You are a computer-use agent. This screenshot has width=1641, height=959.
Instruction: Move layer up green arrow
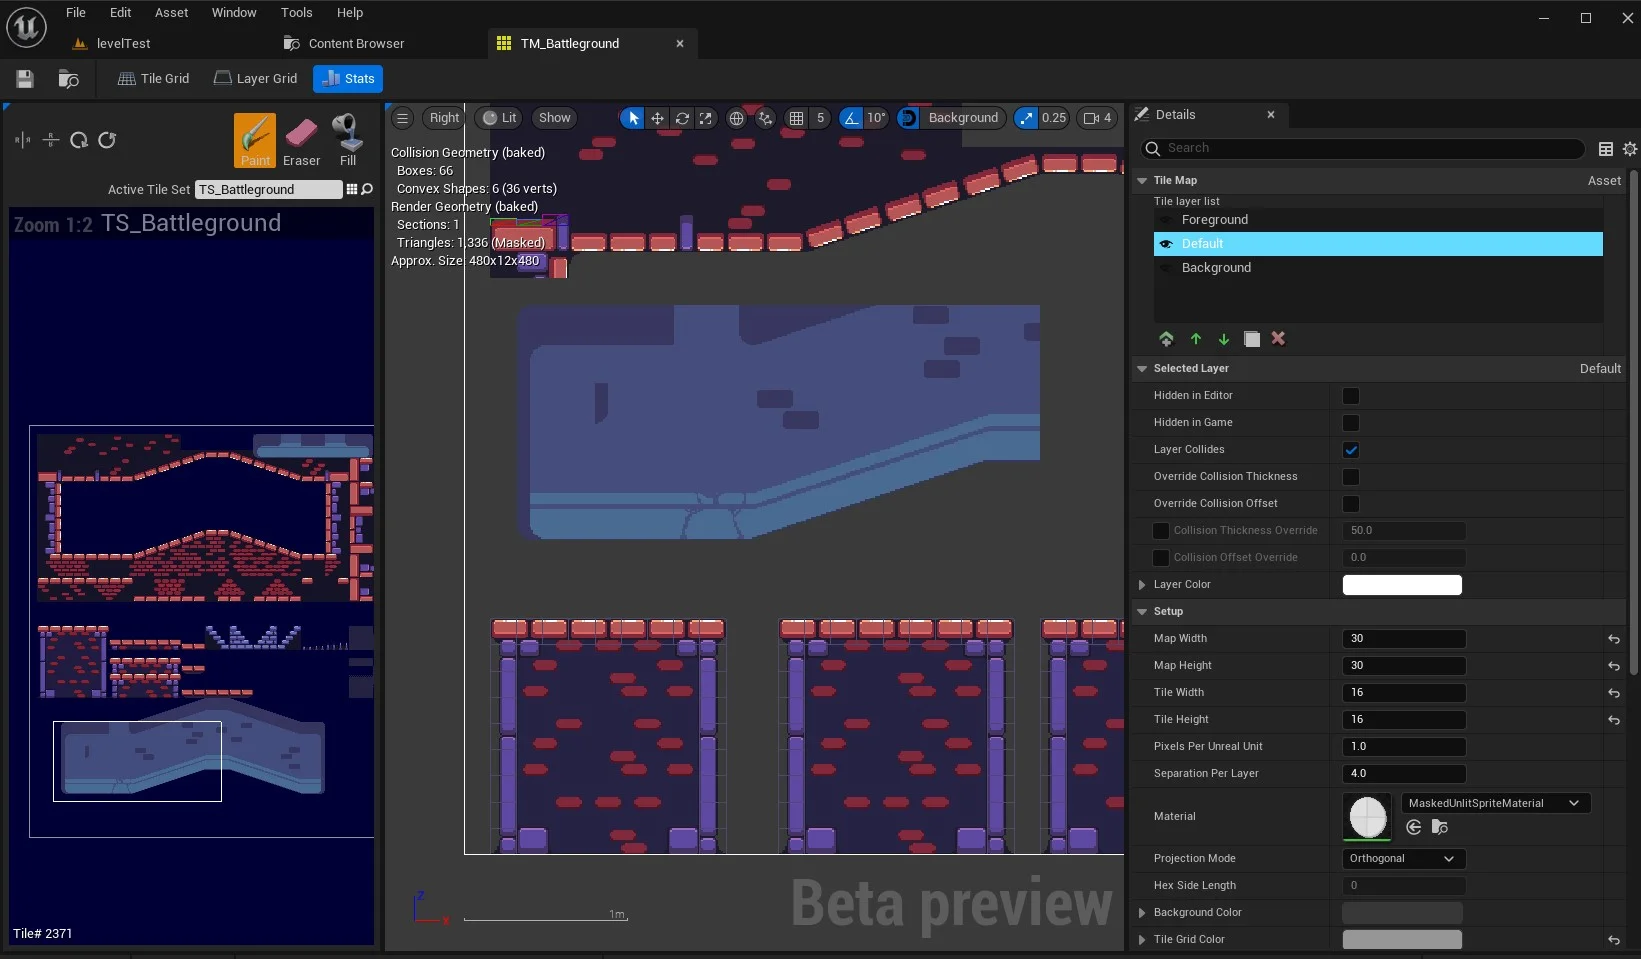pyautogui.click(x=1196, y=339)
